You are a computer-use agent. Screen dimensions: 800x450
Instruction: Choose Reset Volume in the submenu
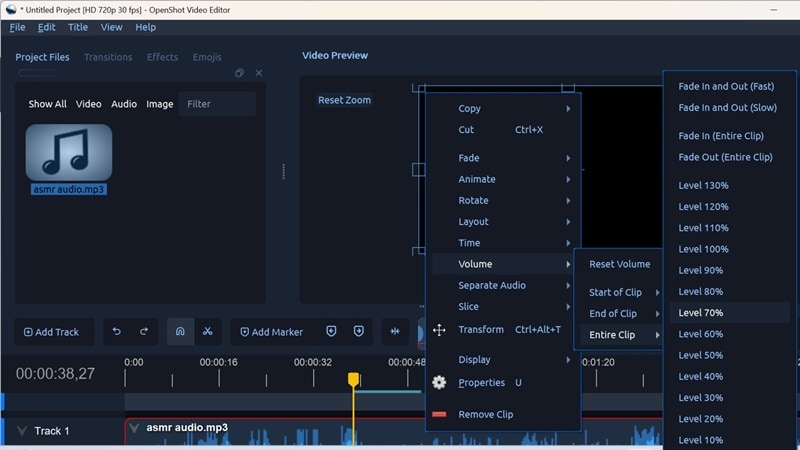tap(619, 264)
